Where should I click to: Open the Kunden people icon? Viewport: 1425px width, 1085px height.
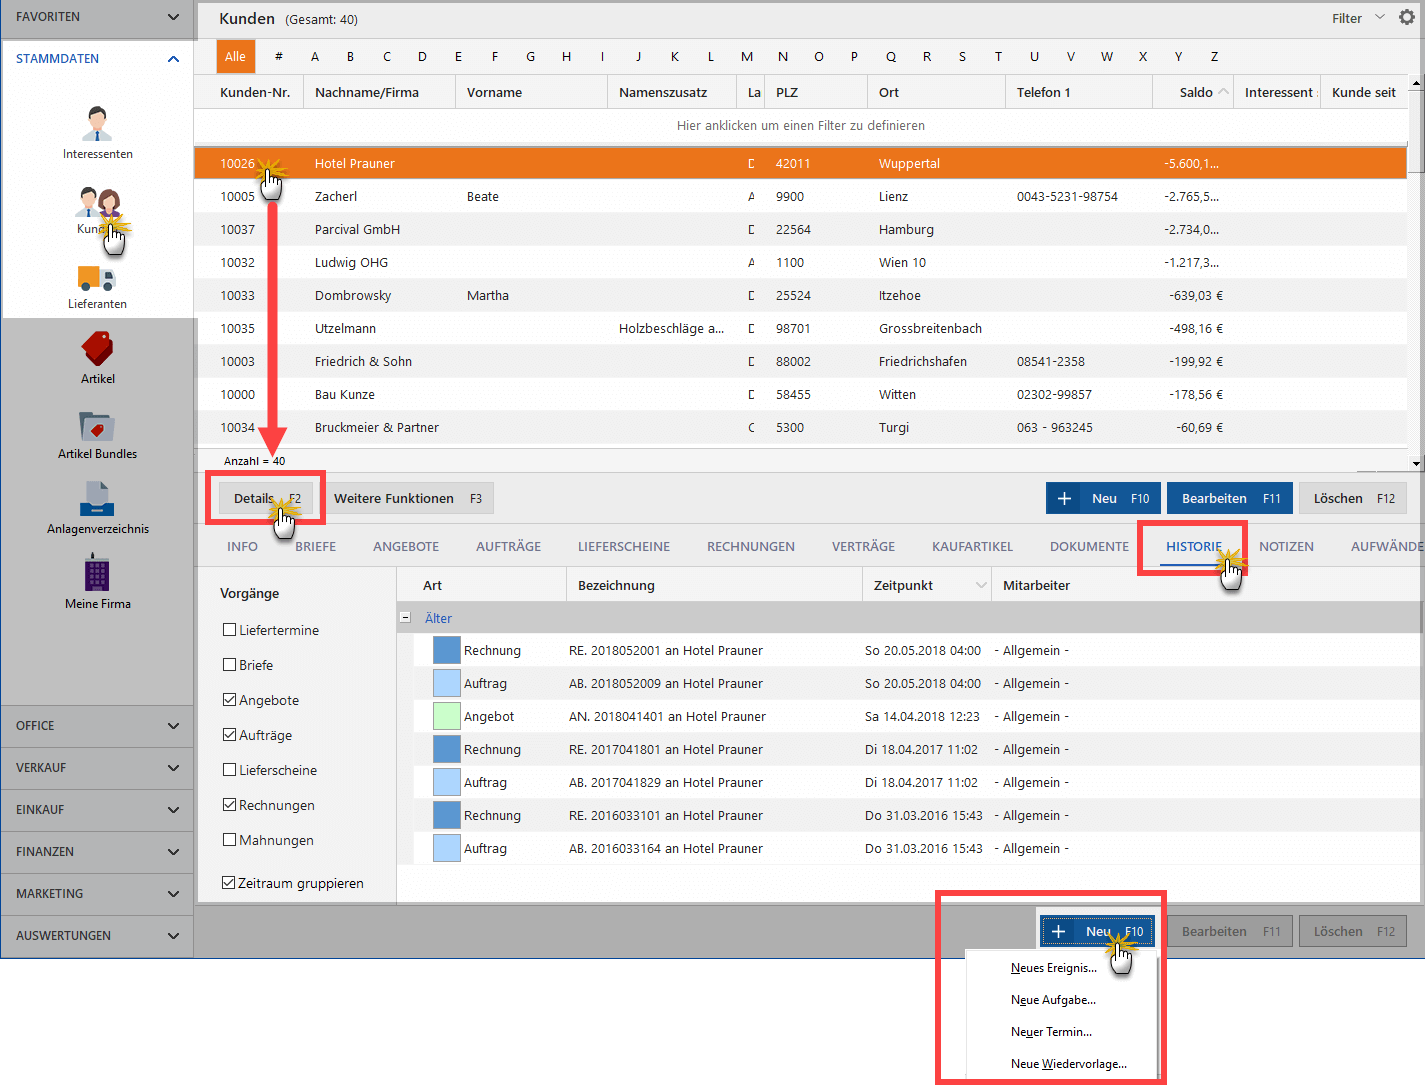click(97, 203)
